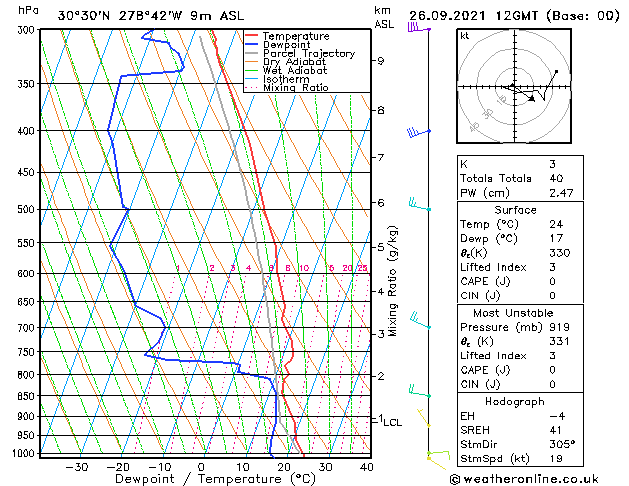The height and width of the screenshot is (486, 629).
Task: Click the square endpoint marker in hodograph
Action: (x=556, y=71)
